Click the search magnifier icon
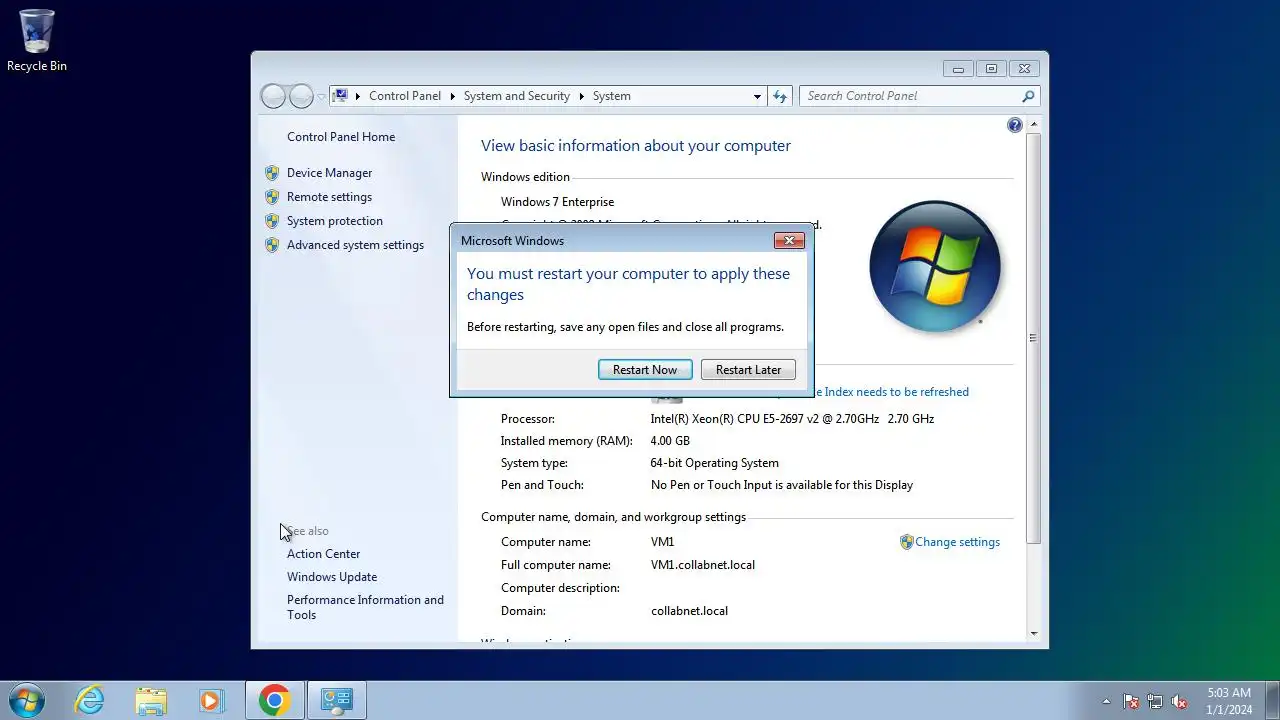 point(1028,96)
